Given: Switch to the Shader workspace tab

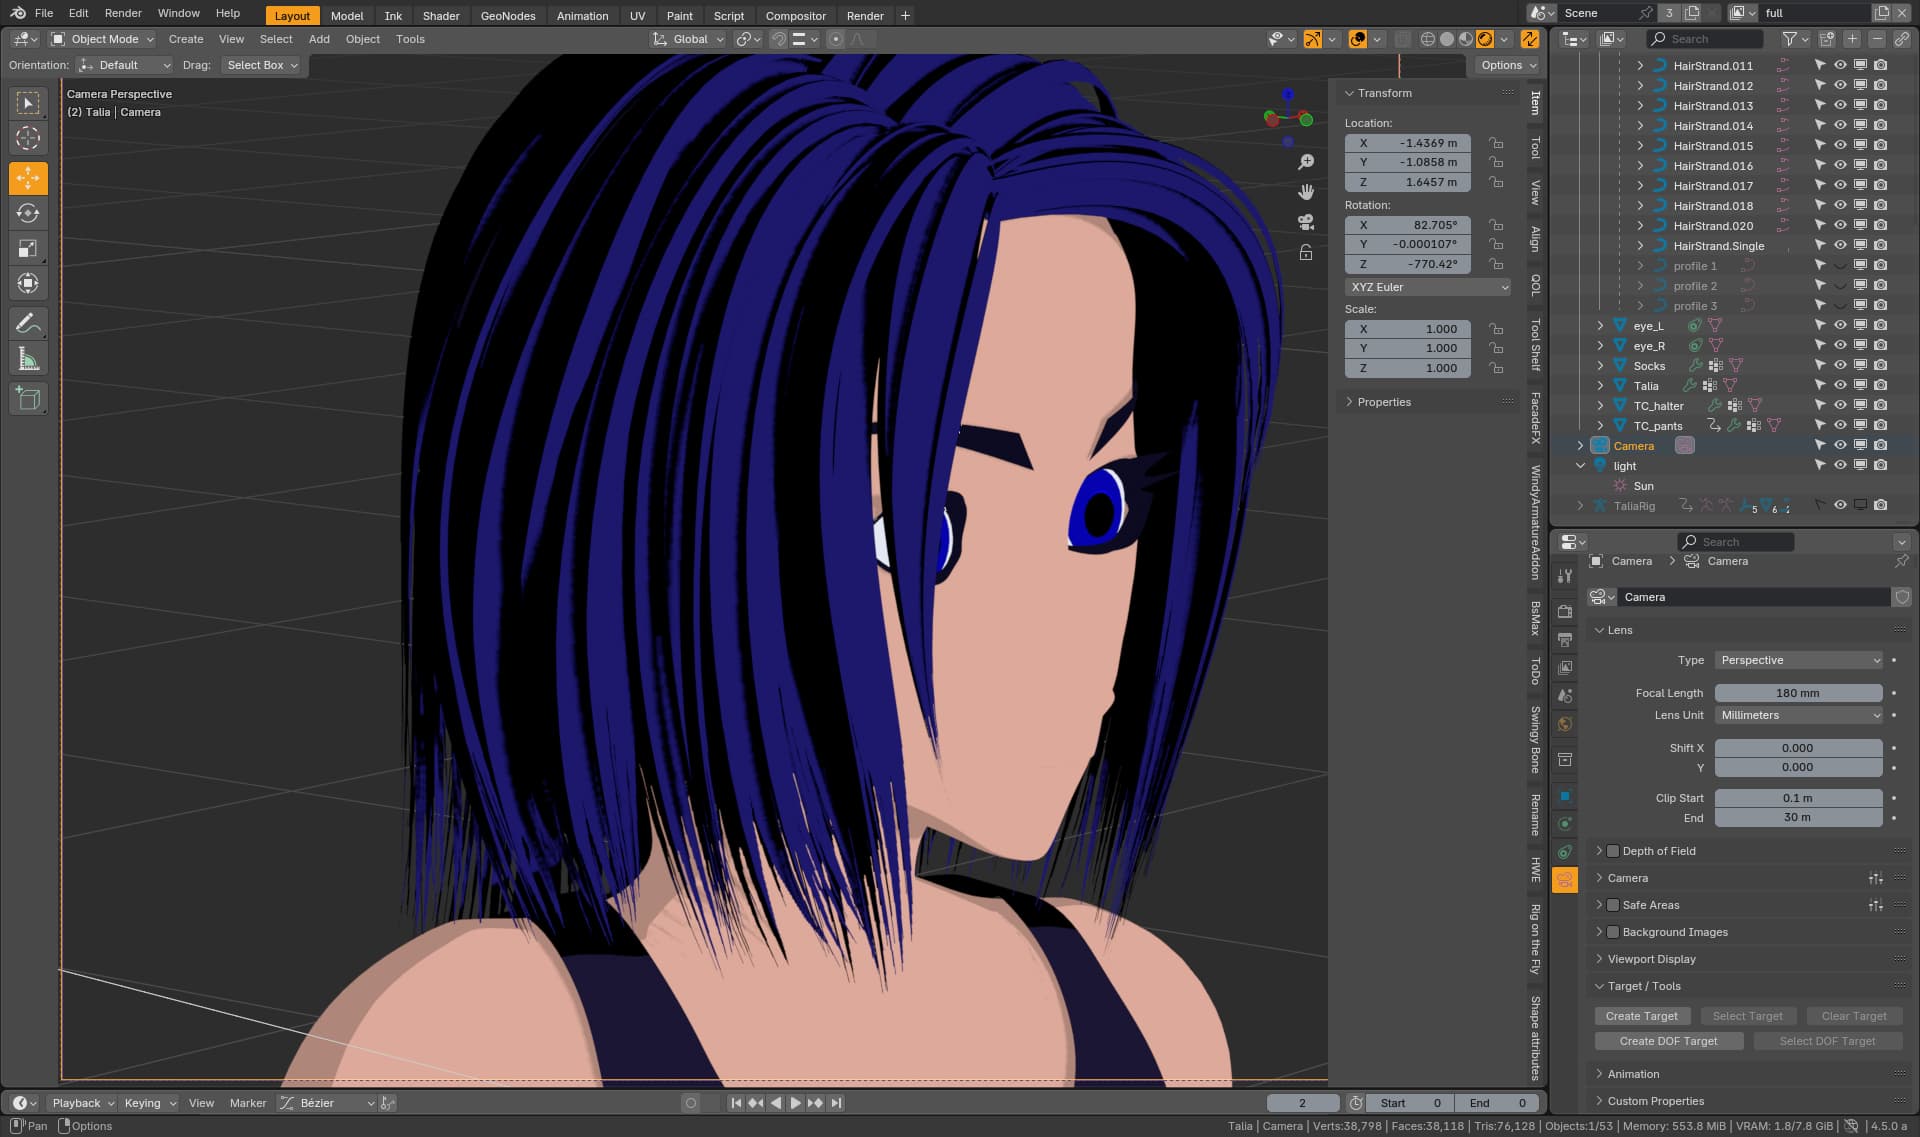Looking at the screenshot, I should tap(441, 16).
